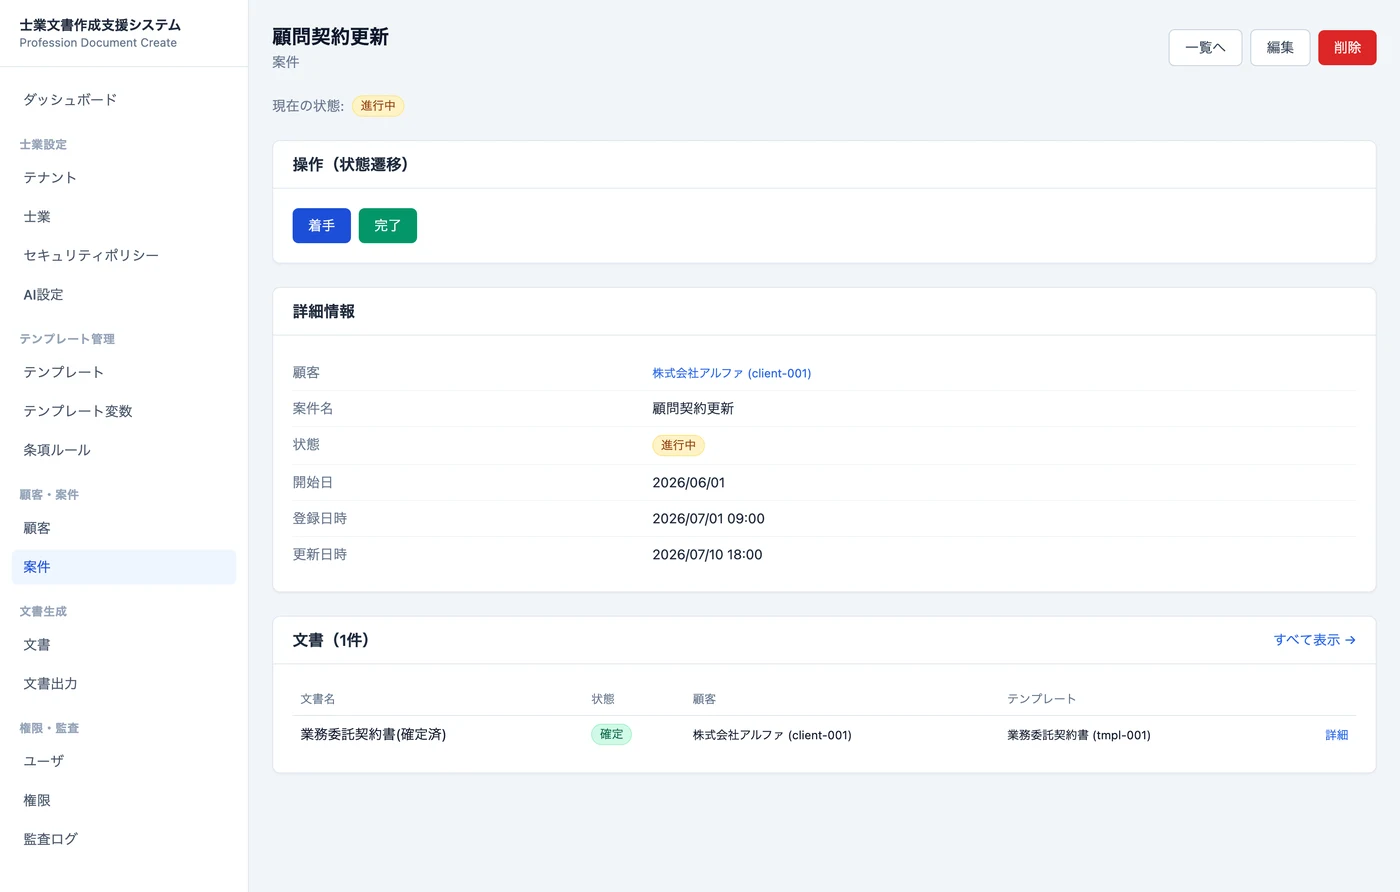The image size is (1400, 892).
Task: Go back via the 一覧へ button
Action: tap(1205, 48)
